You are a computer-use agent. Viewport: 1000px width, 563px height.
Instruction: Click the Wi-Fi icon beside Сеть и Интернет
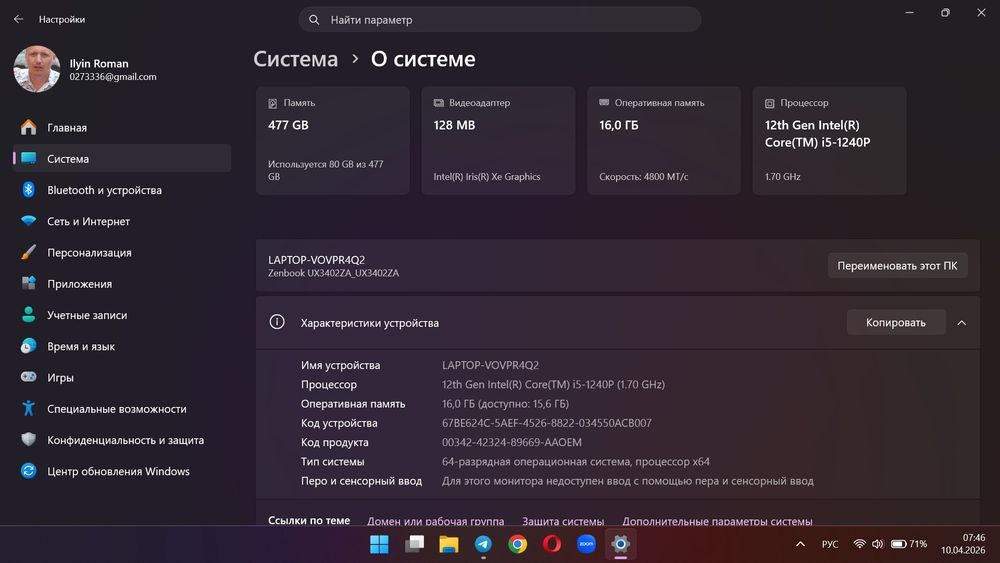(x=28, y=221)
